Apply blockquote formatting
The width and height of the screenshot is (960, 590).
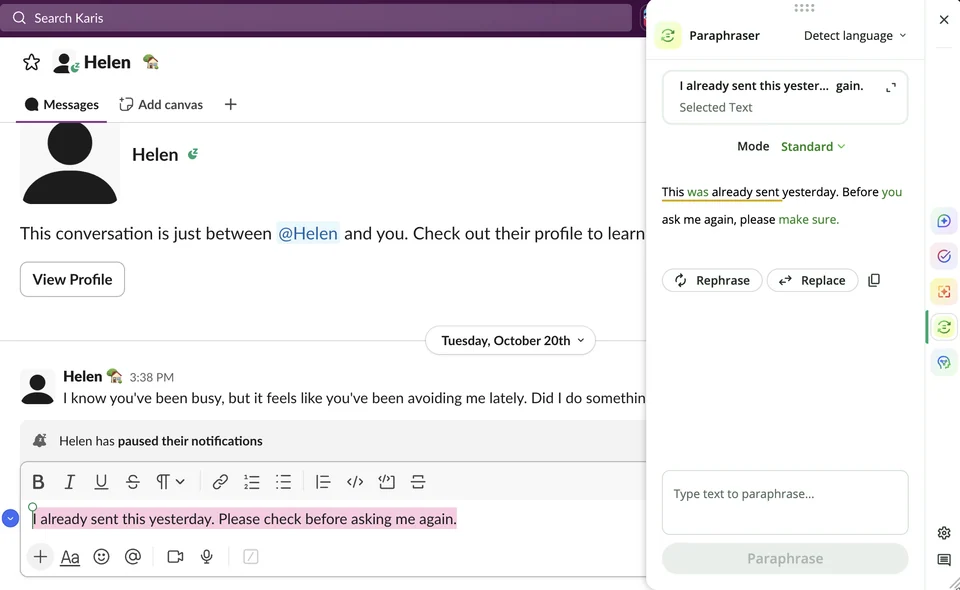point(323,482)
